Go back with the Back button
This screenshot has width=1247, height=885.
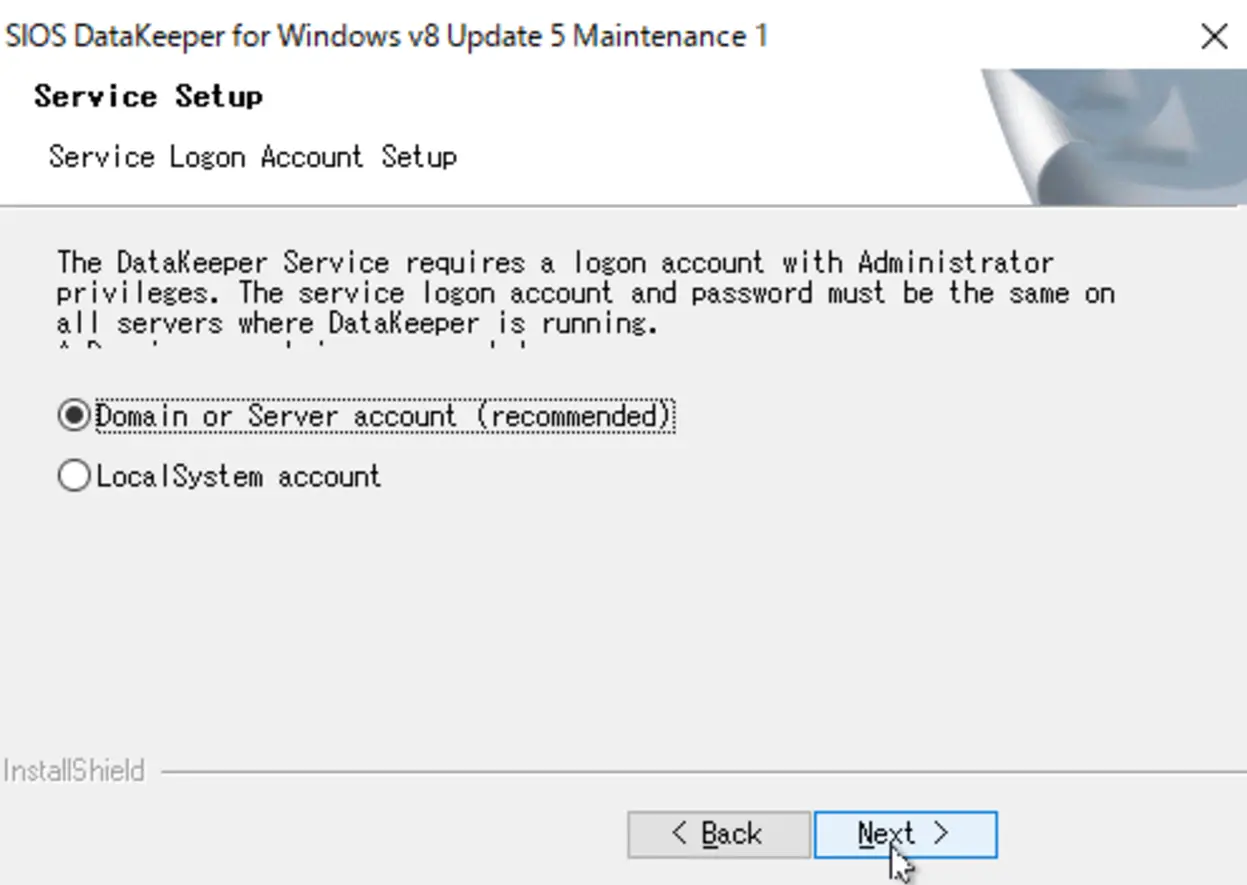718,834
